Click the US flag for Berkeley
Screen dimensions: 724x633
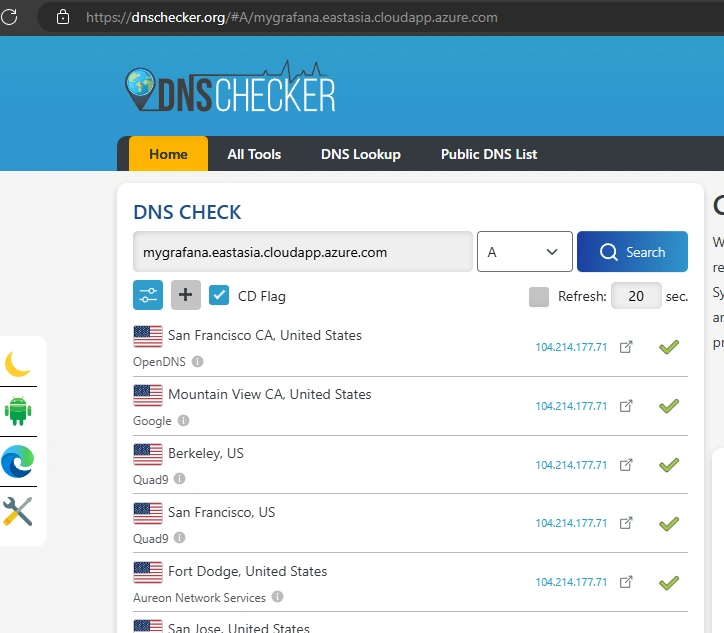click(x=148, y=454)
